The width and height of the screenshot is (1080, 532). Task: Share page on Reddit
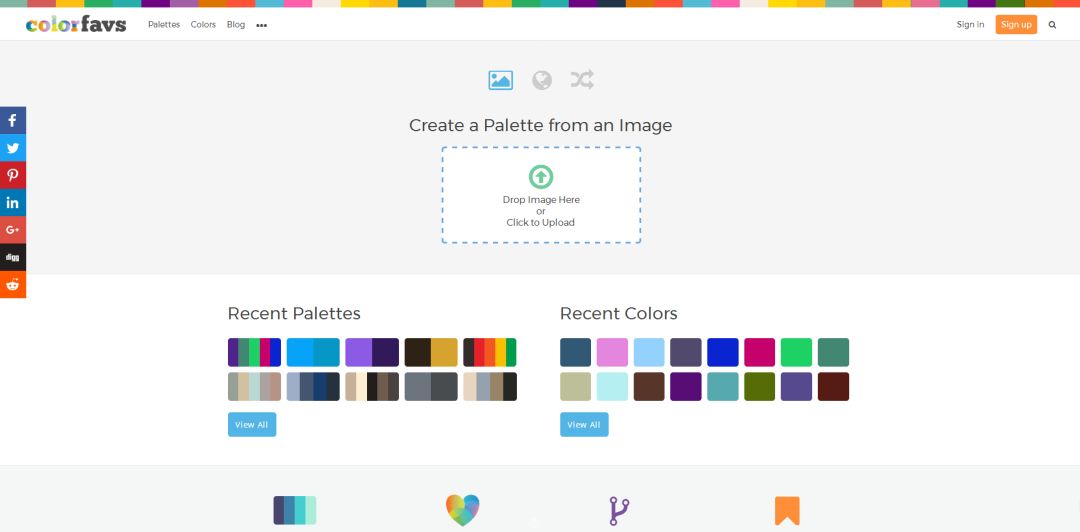[x=13, y=284]
